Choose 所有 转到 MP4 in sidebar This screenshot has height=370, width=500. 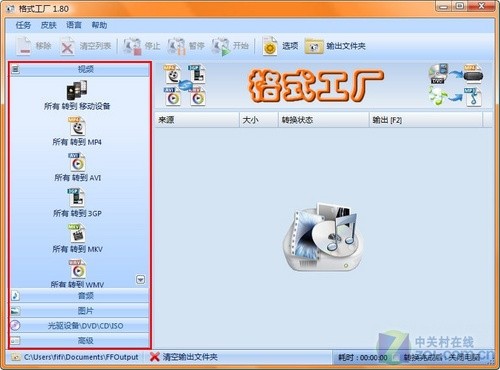coord(77,132)
